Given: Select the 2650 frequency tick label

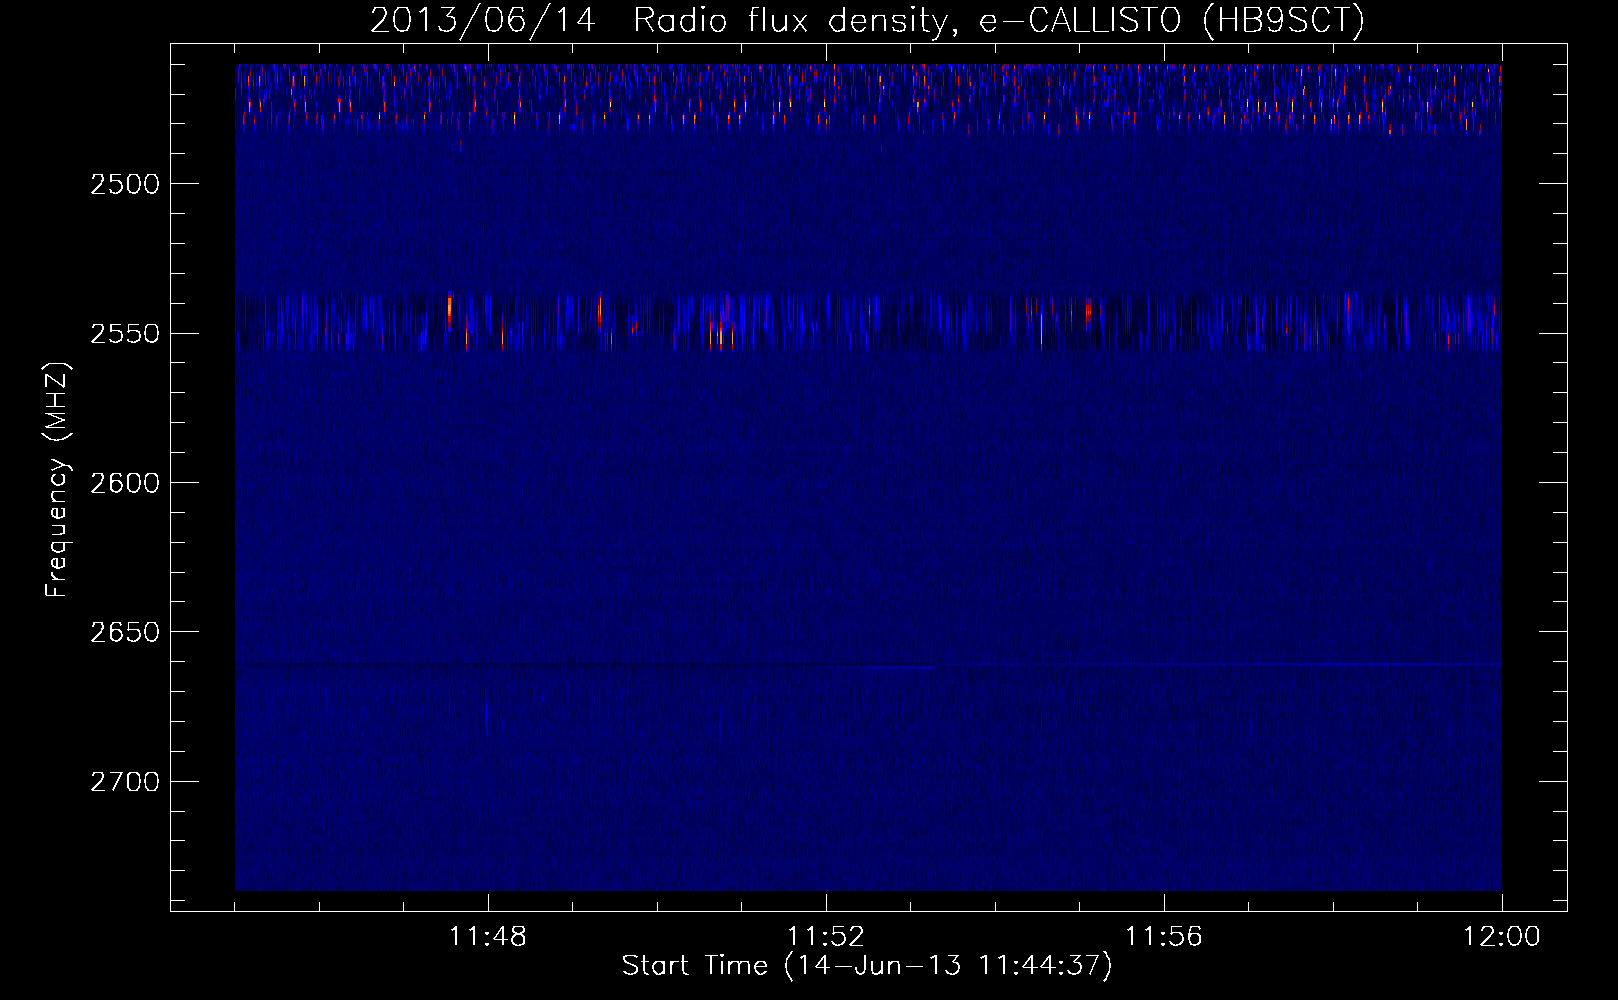Looking at the screenshot, I should pos(125,632).
